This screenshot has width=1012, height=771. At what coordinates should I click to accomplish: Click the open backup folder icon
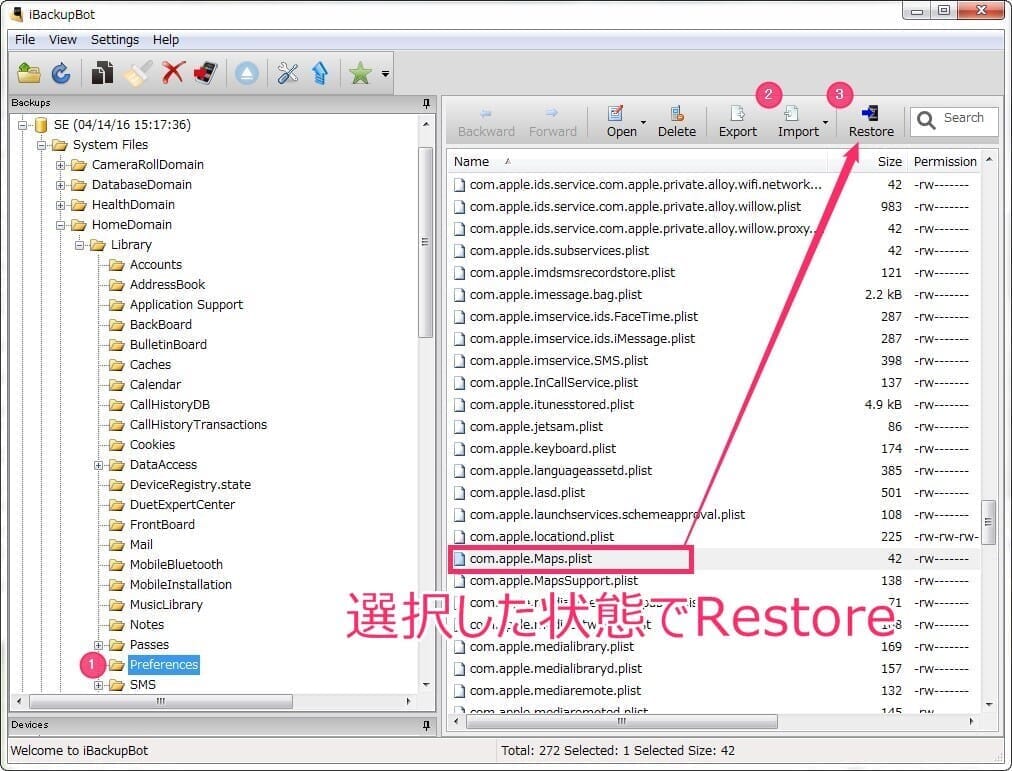pos(29,73)
